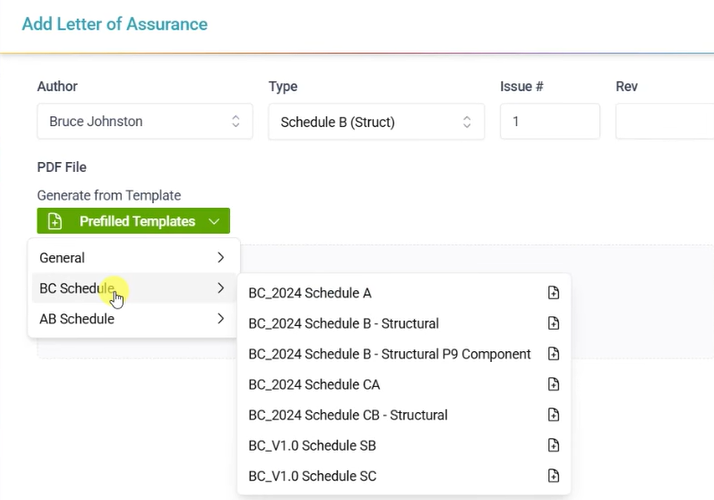Choose BC_2024 Schedule CA template text
The height and width of the screenshot is (500, 714).
(314, 384)
